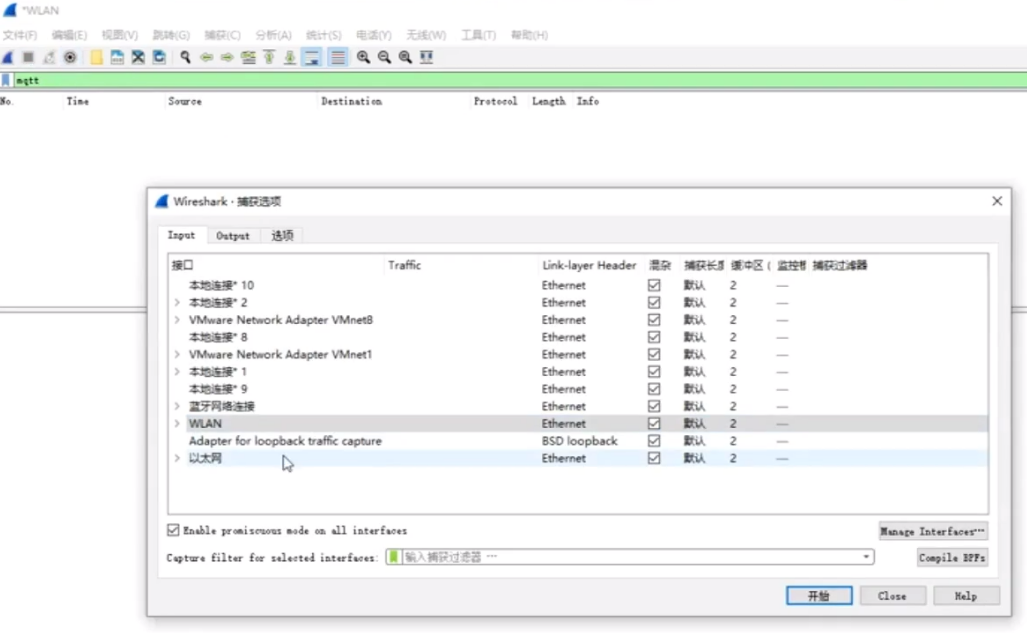
Task: Click the find packet magnifier icon
Action: tap(185, 58)
